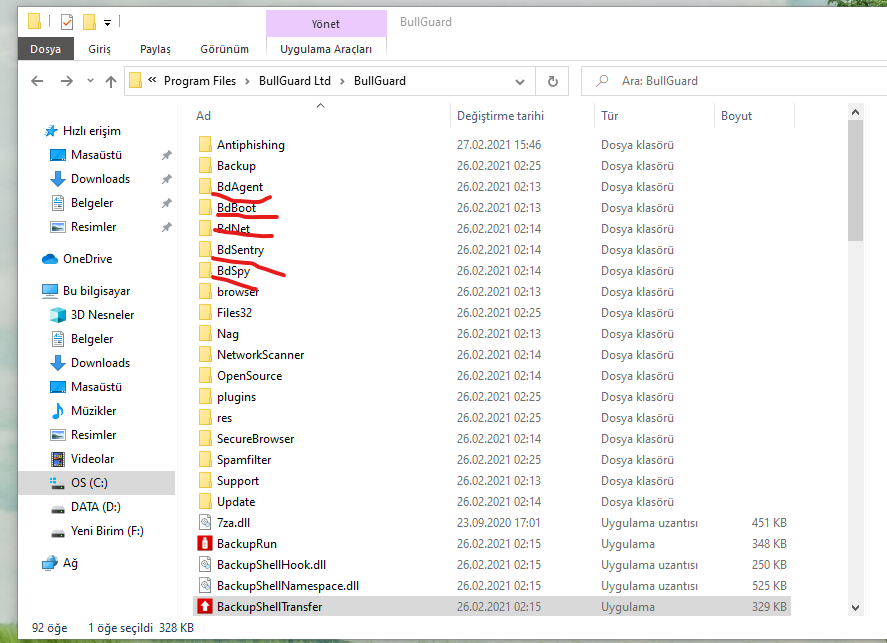Select the Files32 folder icon
This screenshot has width=887, height=643.
(205, 313)
